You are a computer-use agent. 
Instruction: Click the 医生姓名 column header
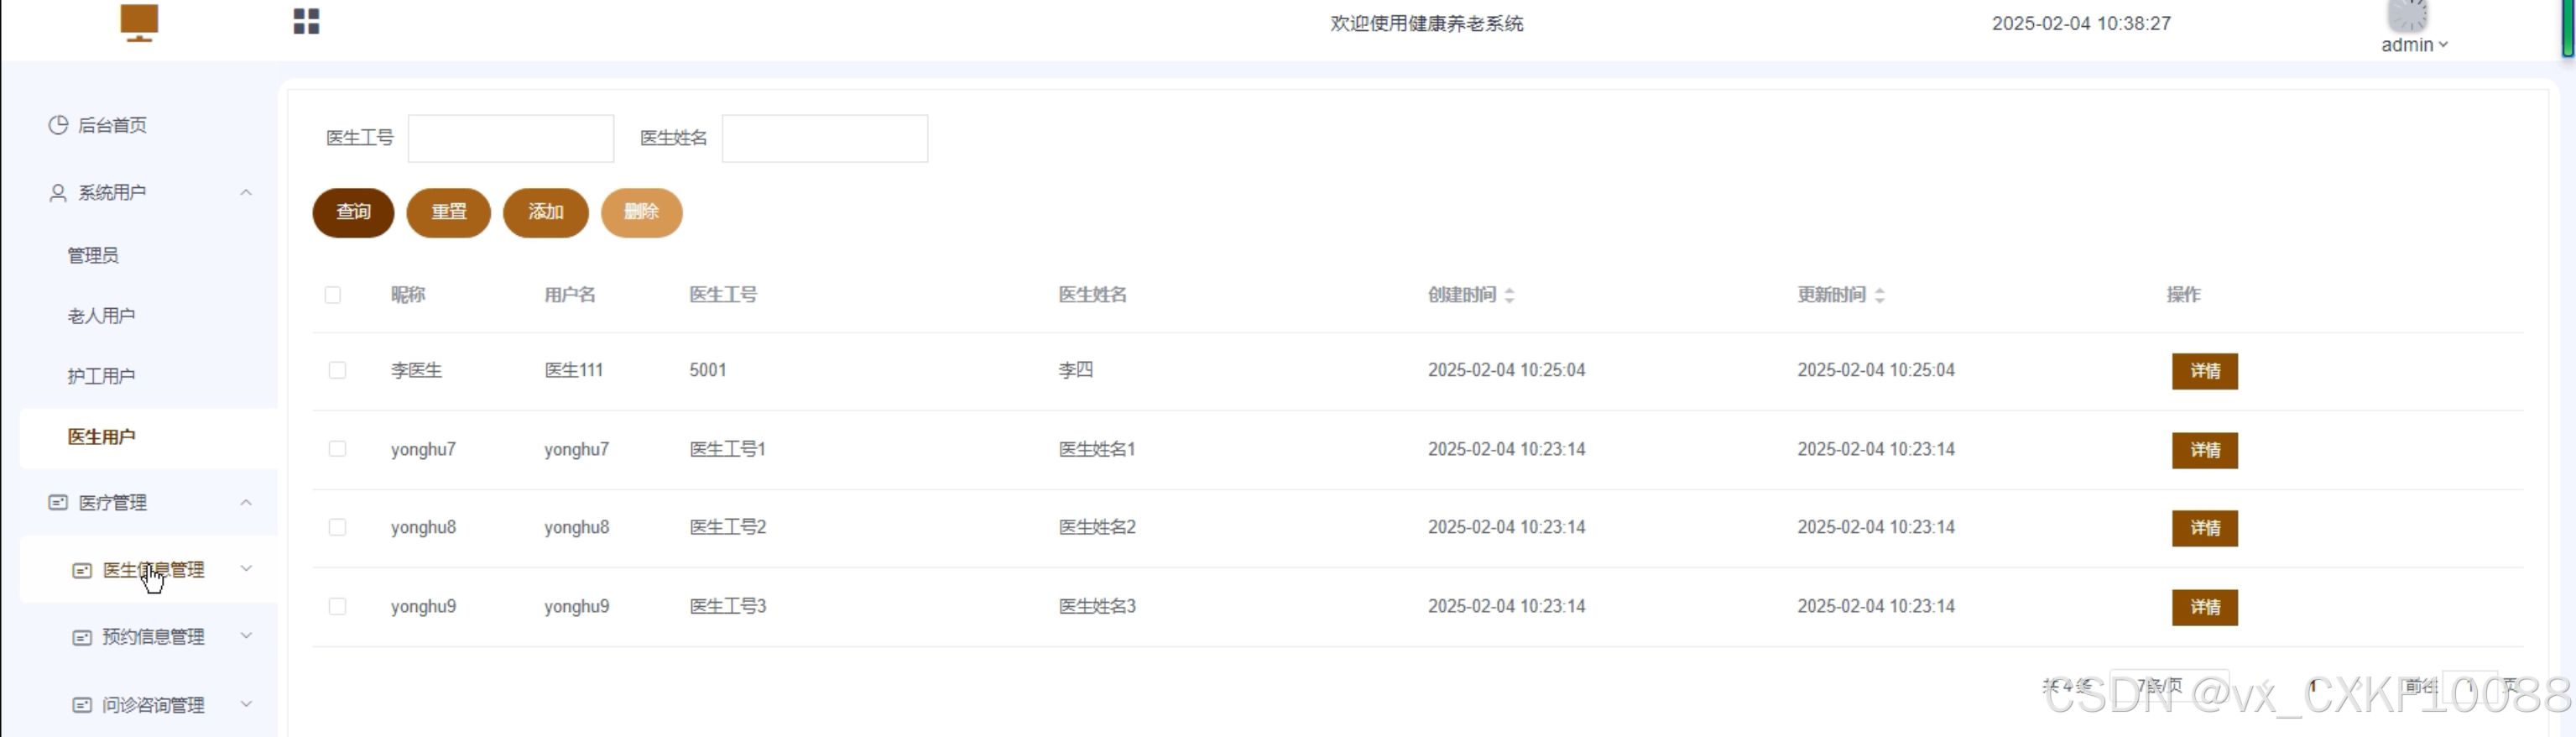(x=1093, y=295)
